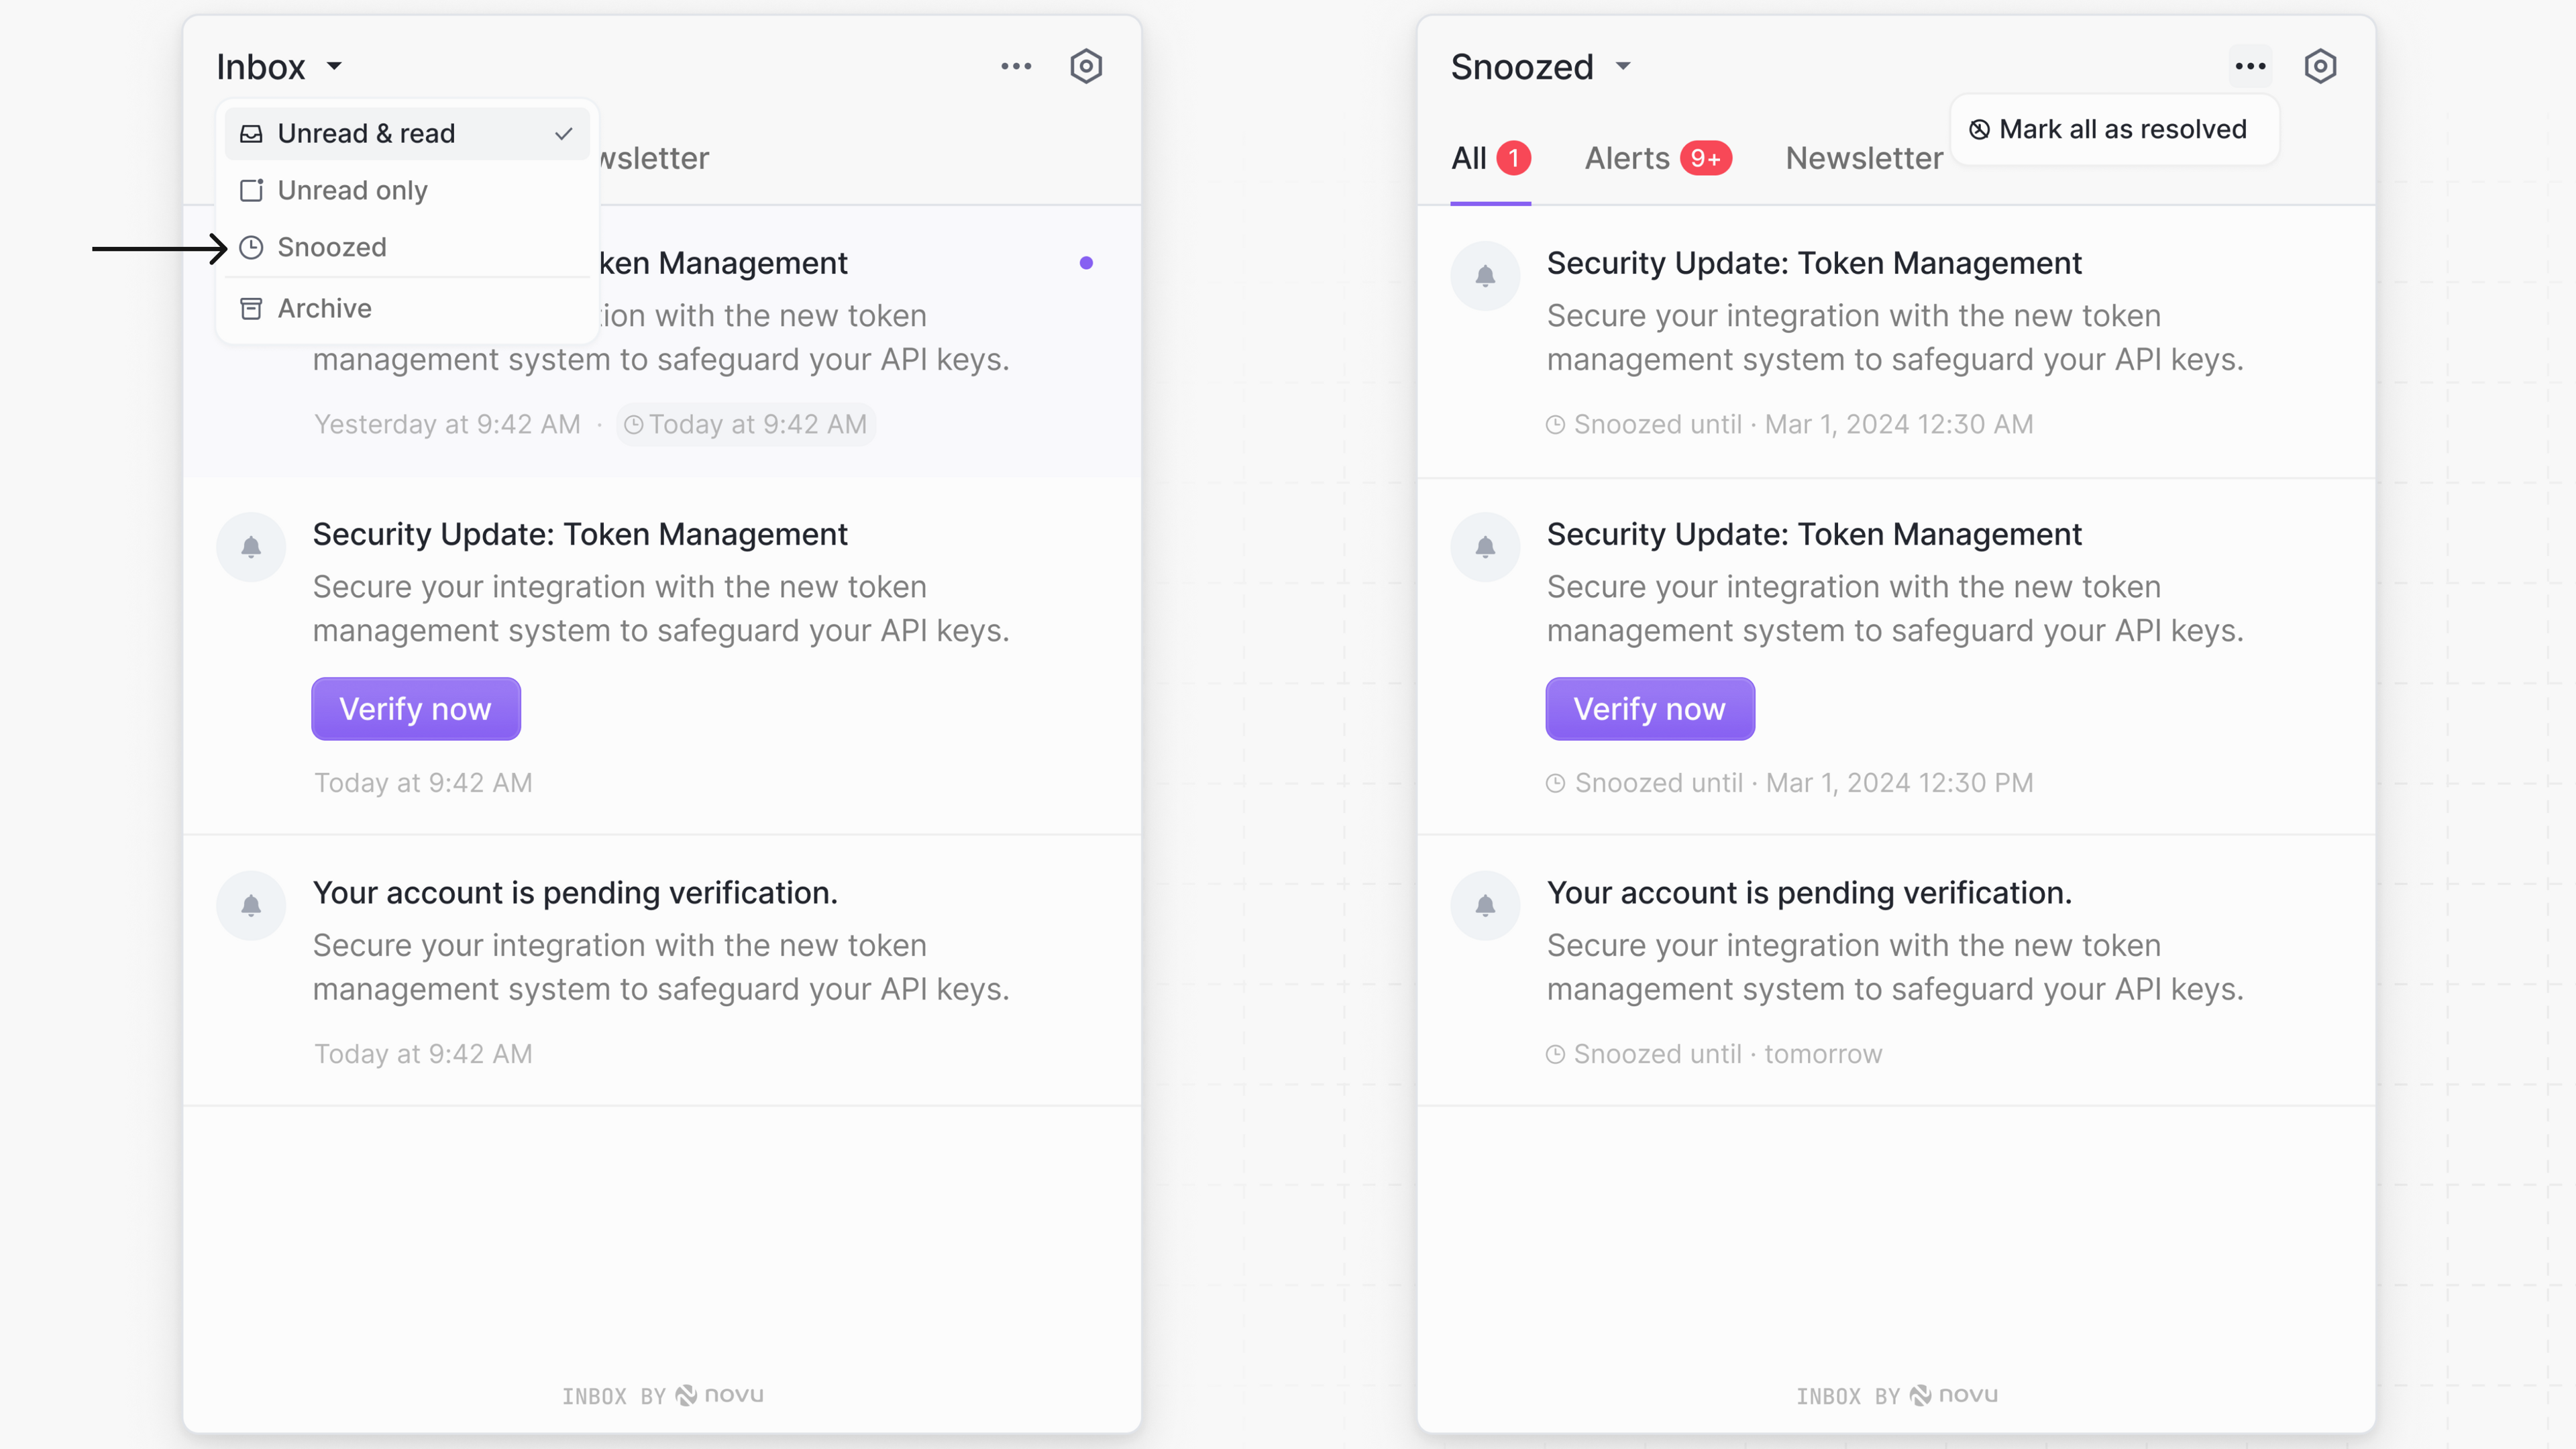Viewport: 2576px width, 1449px height.
Task: Choose Archive from the filter dropdown
Action: [x=324, y=308]
